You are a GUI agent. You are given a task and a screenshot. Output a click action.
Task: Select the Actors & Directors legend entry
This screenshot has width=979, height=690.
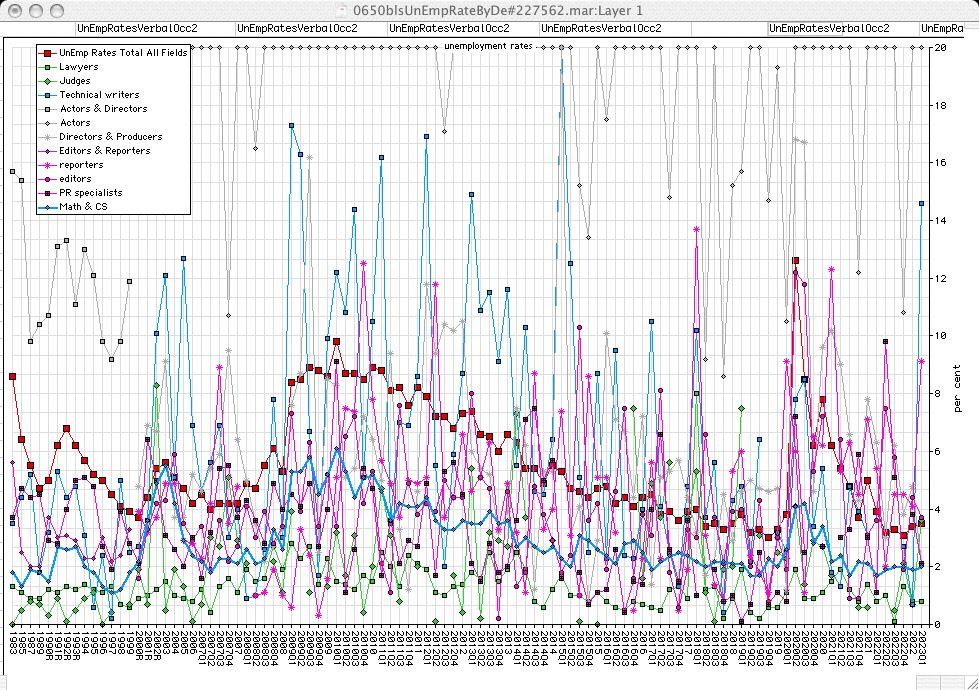click(103, 109)
